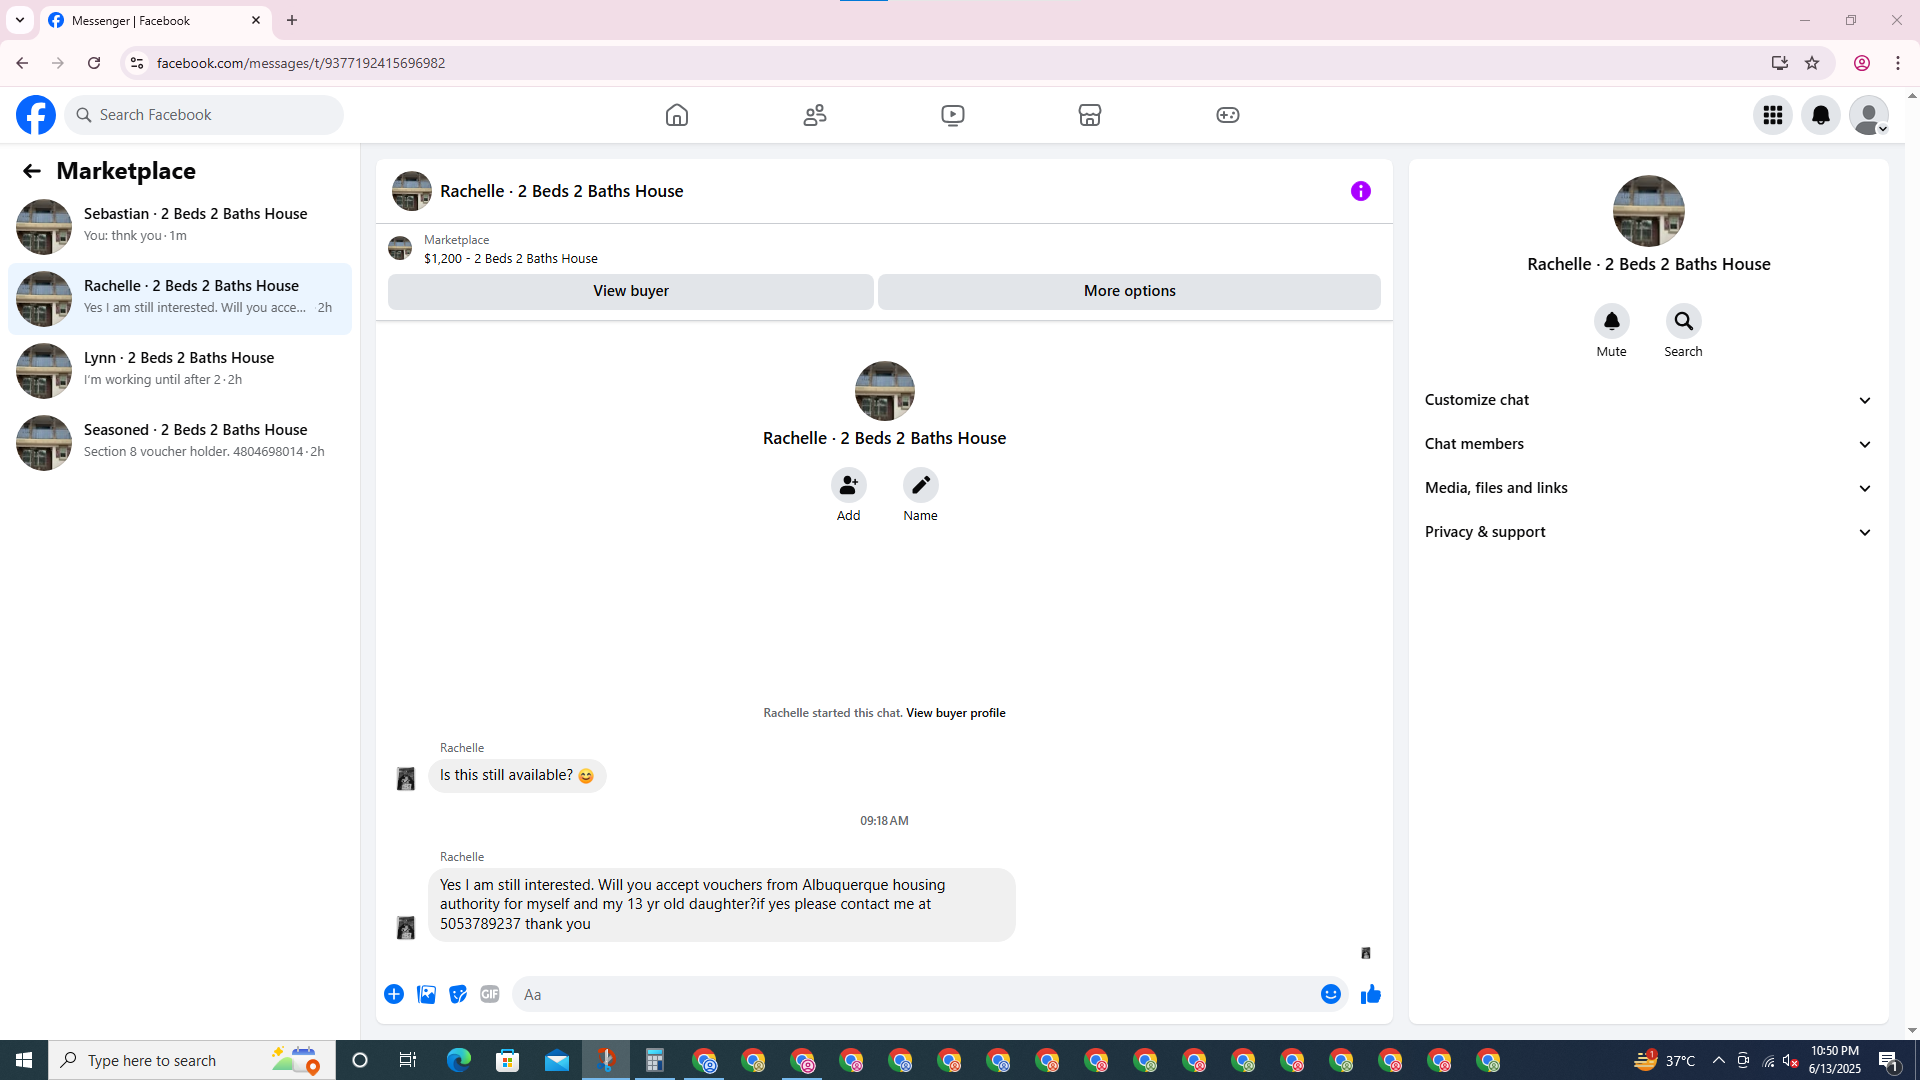
Task: Open the Facebook menu grid icon
Action: point(1773,115)
